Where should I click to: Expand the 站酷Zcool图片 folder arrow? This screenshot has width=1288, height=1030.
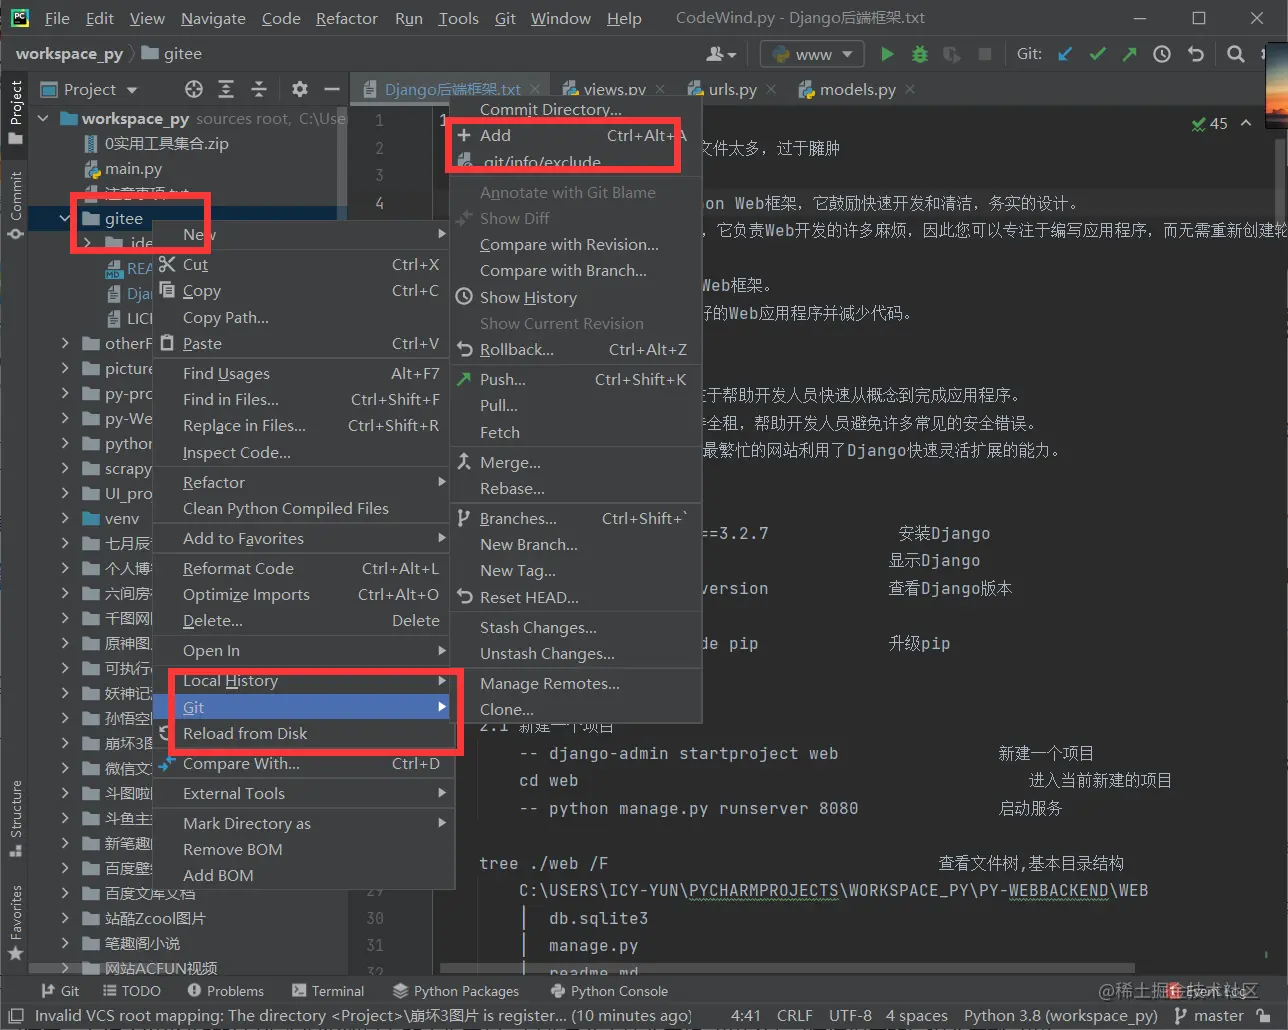click(65, 918)
